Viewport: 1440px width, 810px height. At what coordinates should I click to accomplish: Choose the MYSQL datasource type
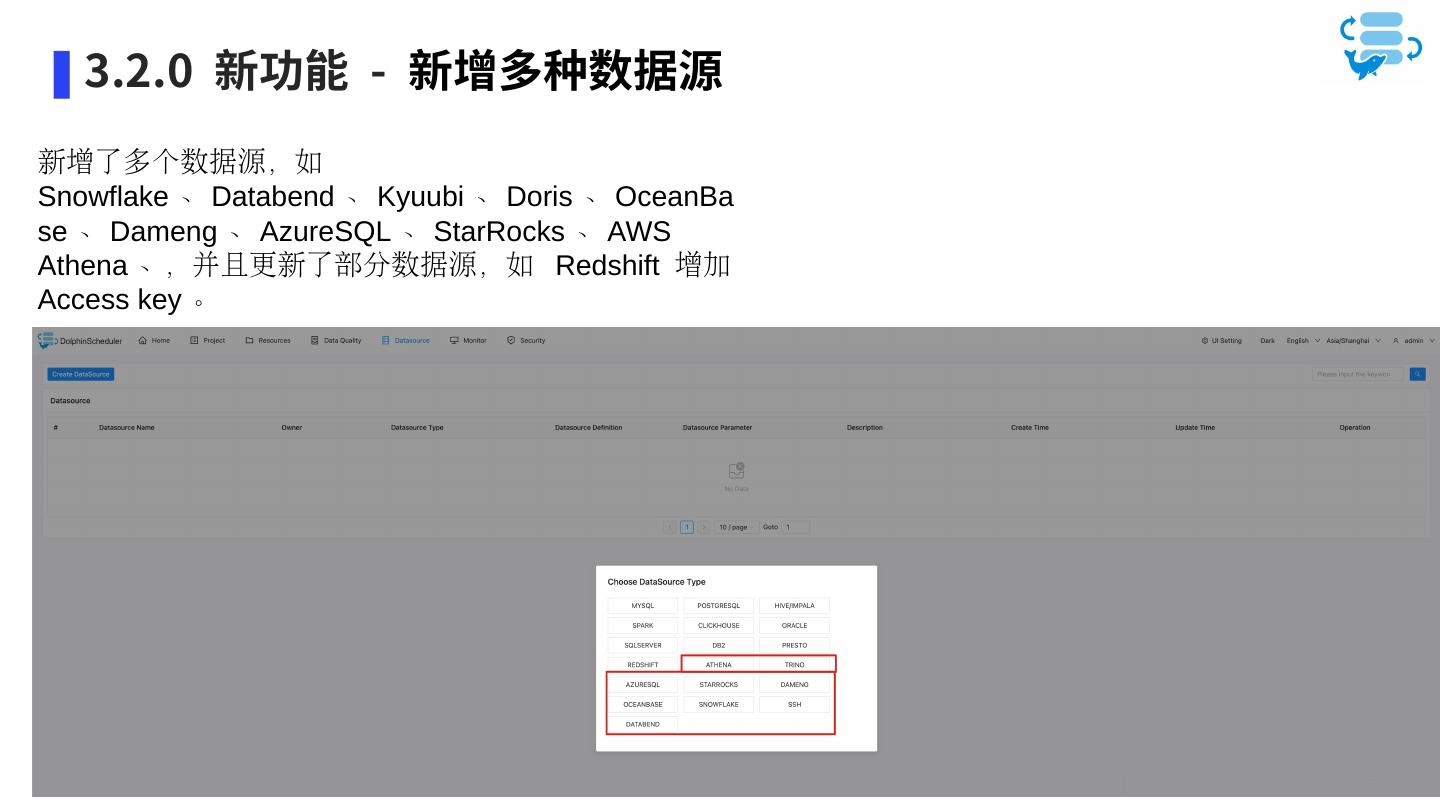coord(643,606)
